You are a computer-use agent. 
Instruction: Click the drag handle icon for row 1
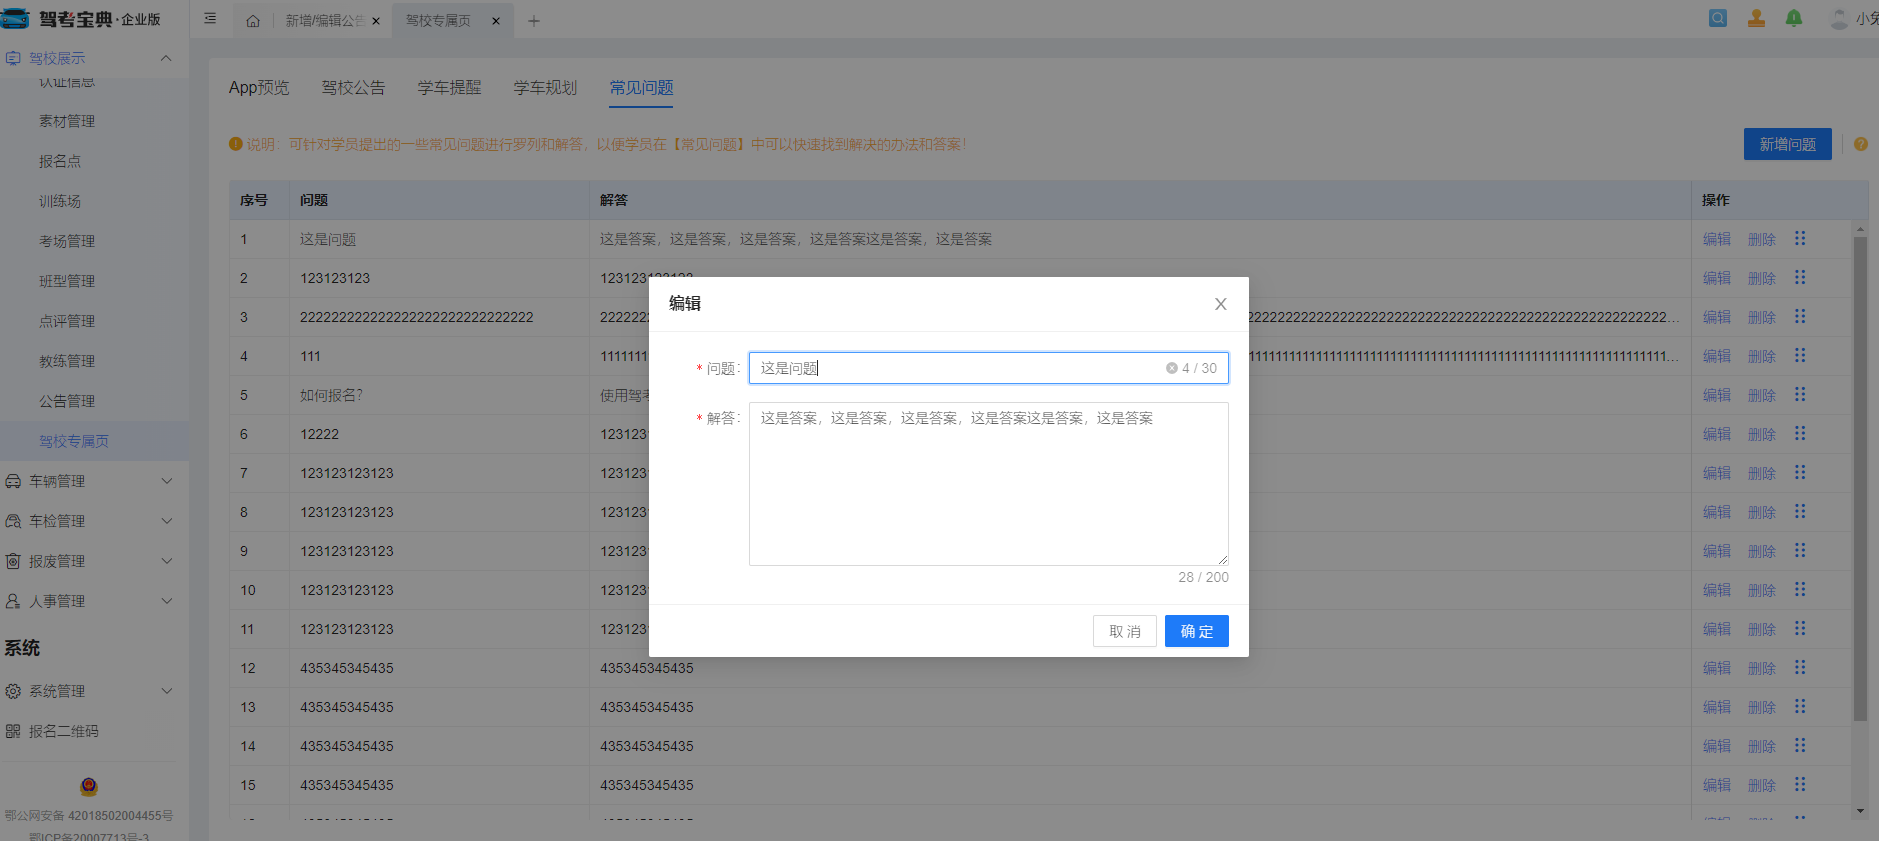point(1800,238)
